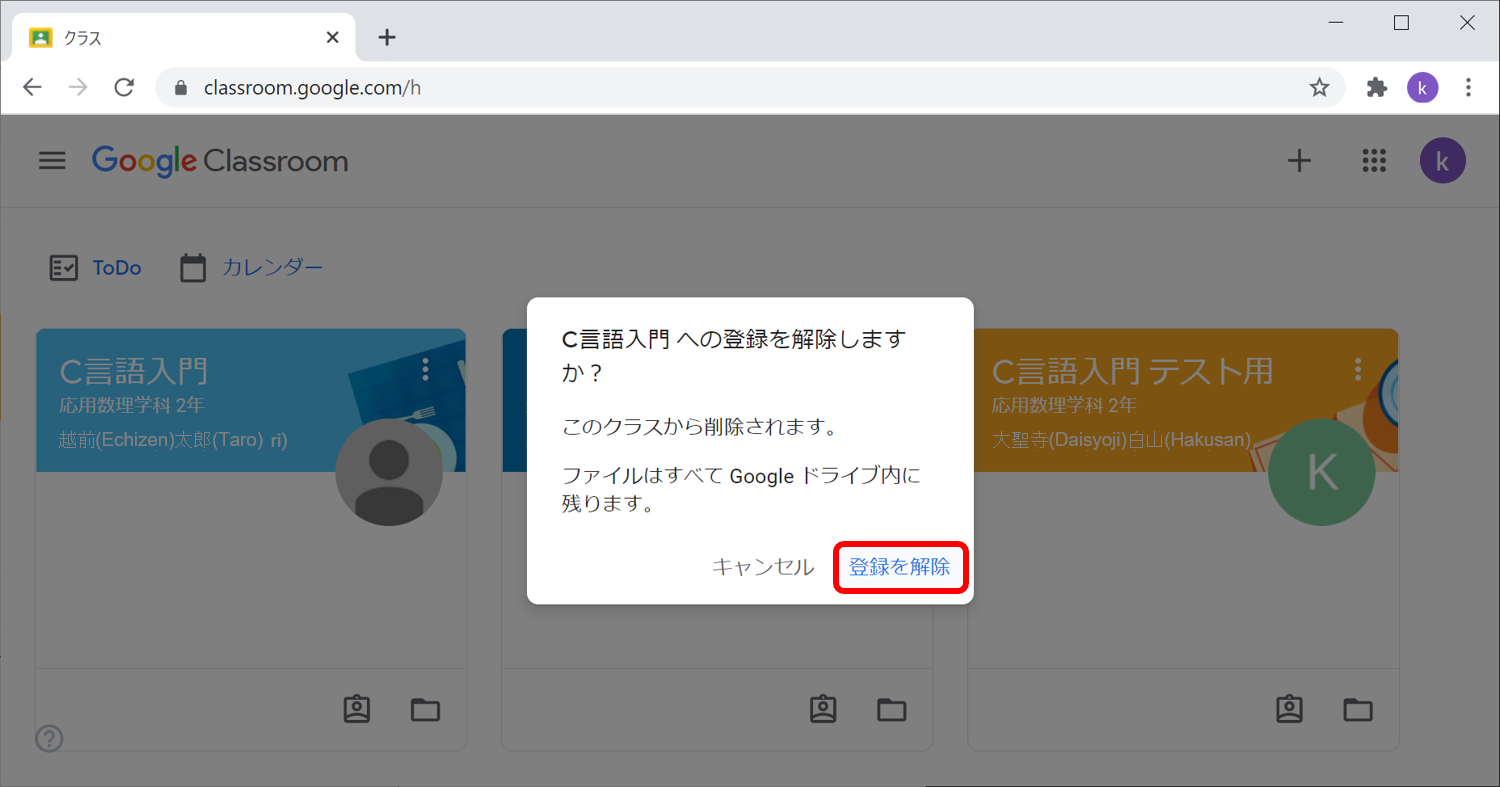
Task: Reload the page
Action: 124,88
